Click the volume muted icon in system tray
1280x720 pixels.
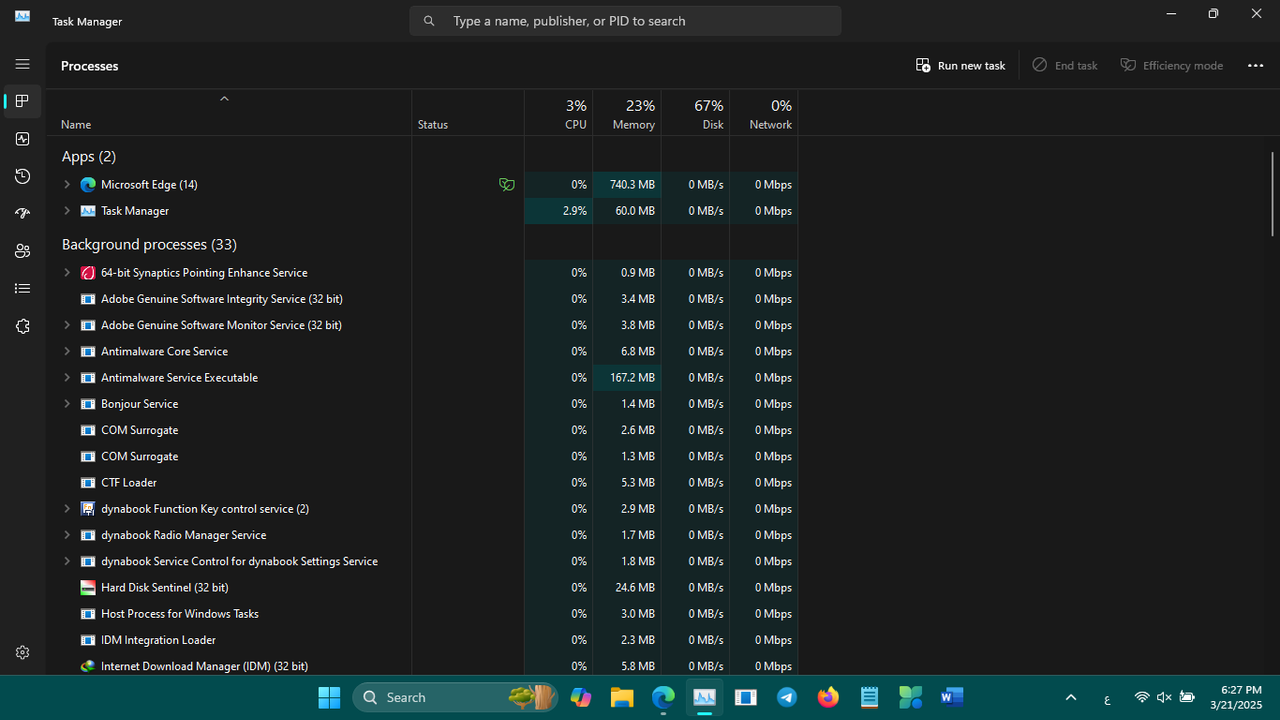click(1164, 697)
